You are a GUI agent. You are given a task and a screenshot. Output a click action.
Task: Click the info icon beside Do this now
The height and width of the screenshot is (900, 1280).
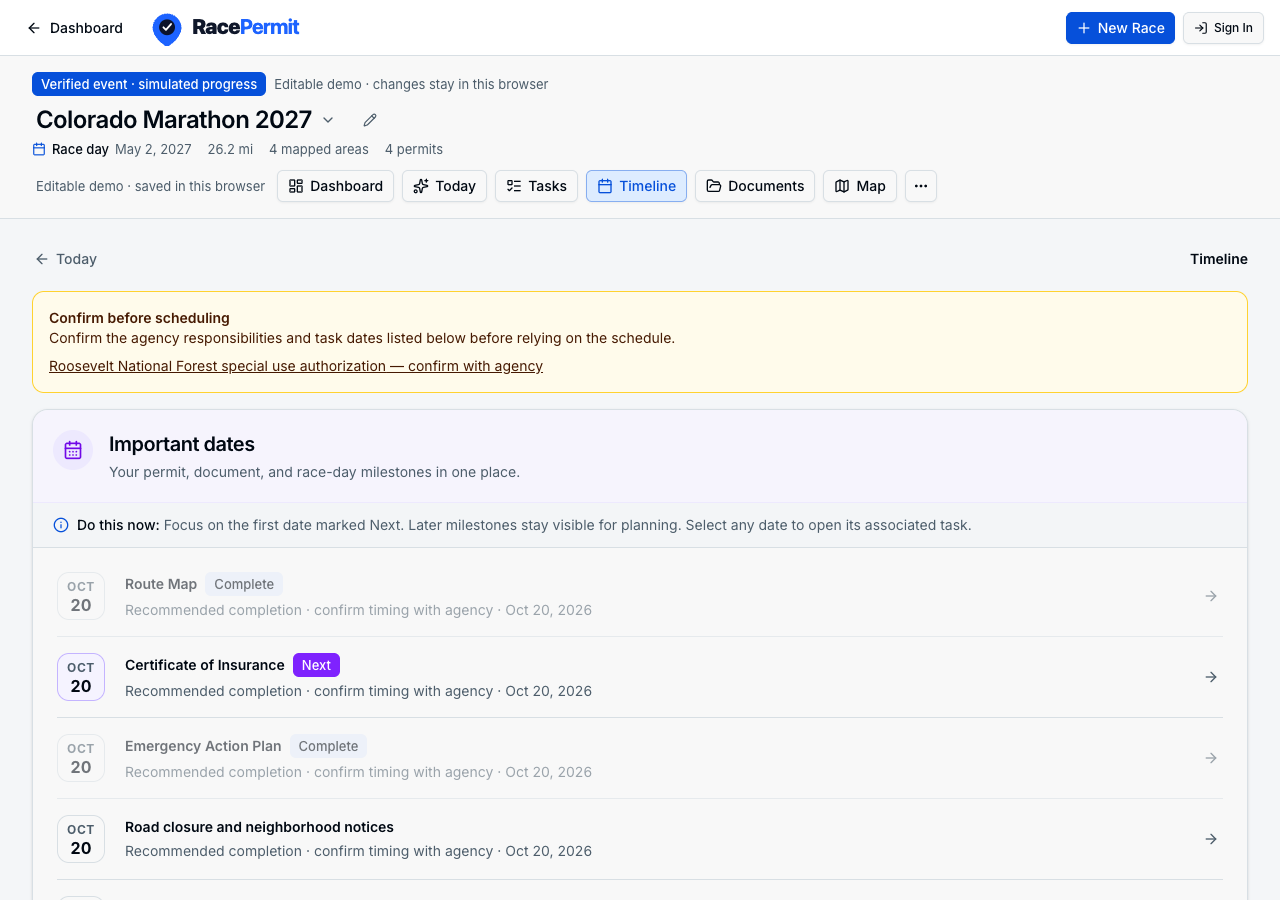(x=61, y=525)
